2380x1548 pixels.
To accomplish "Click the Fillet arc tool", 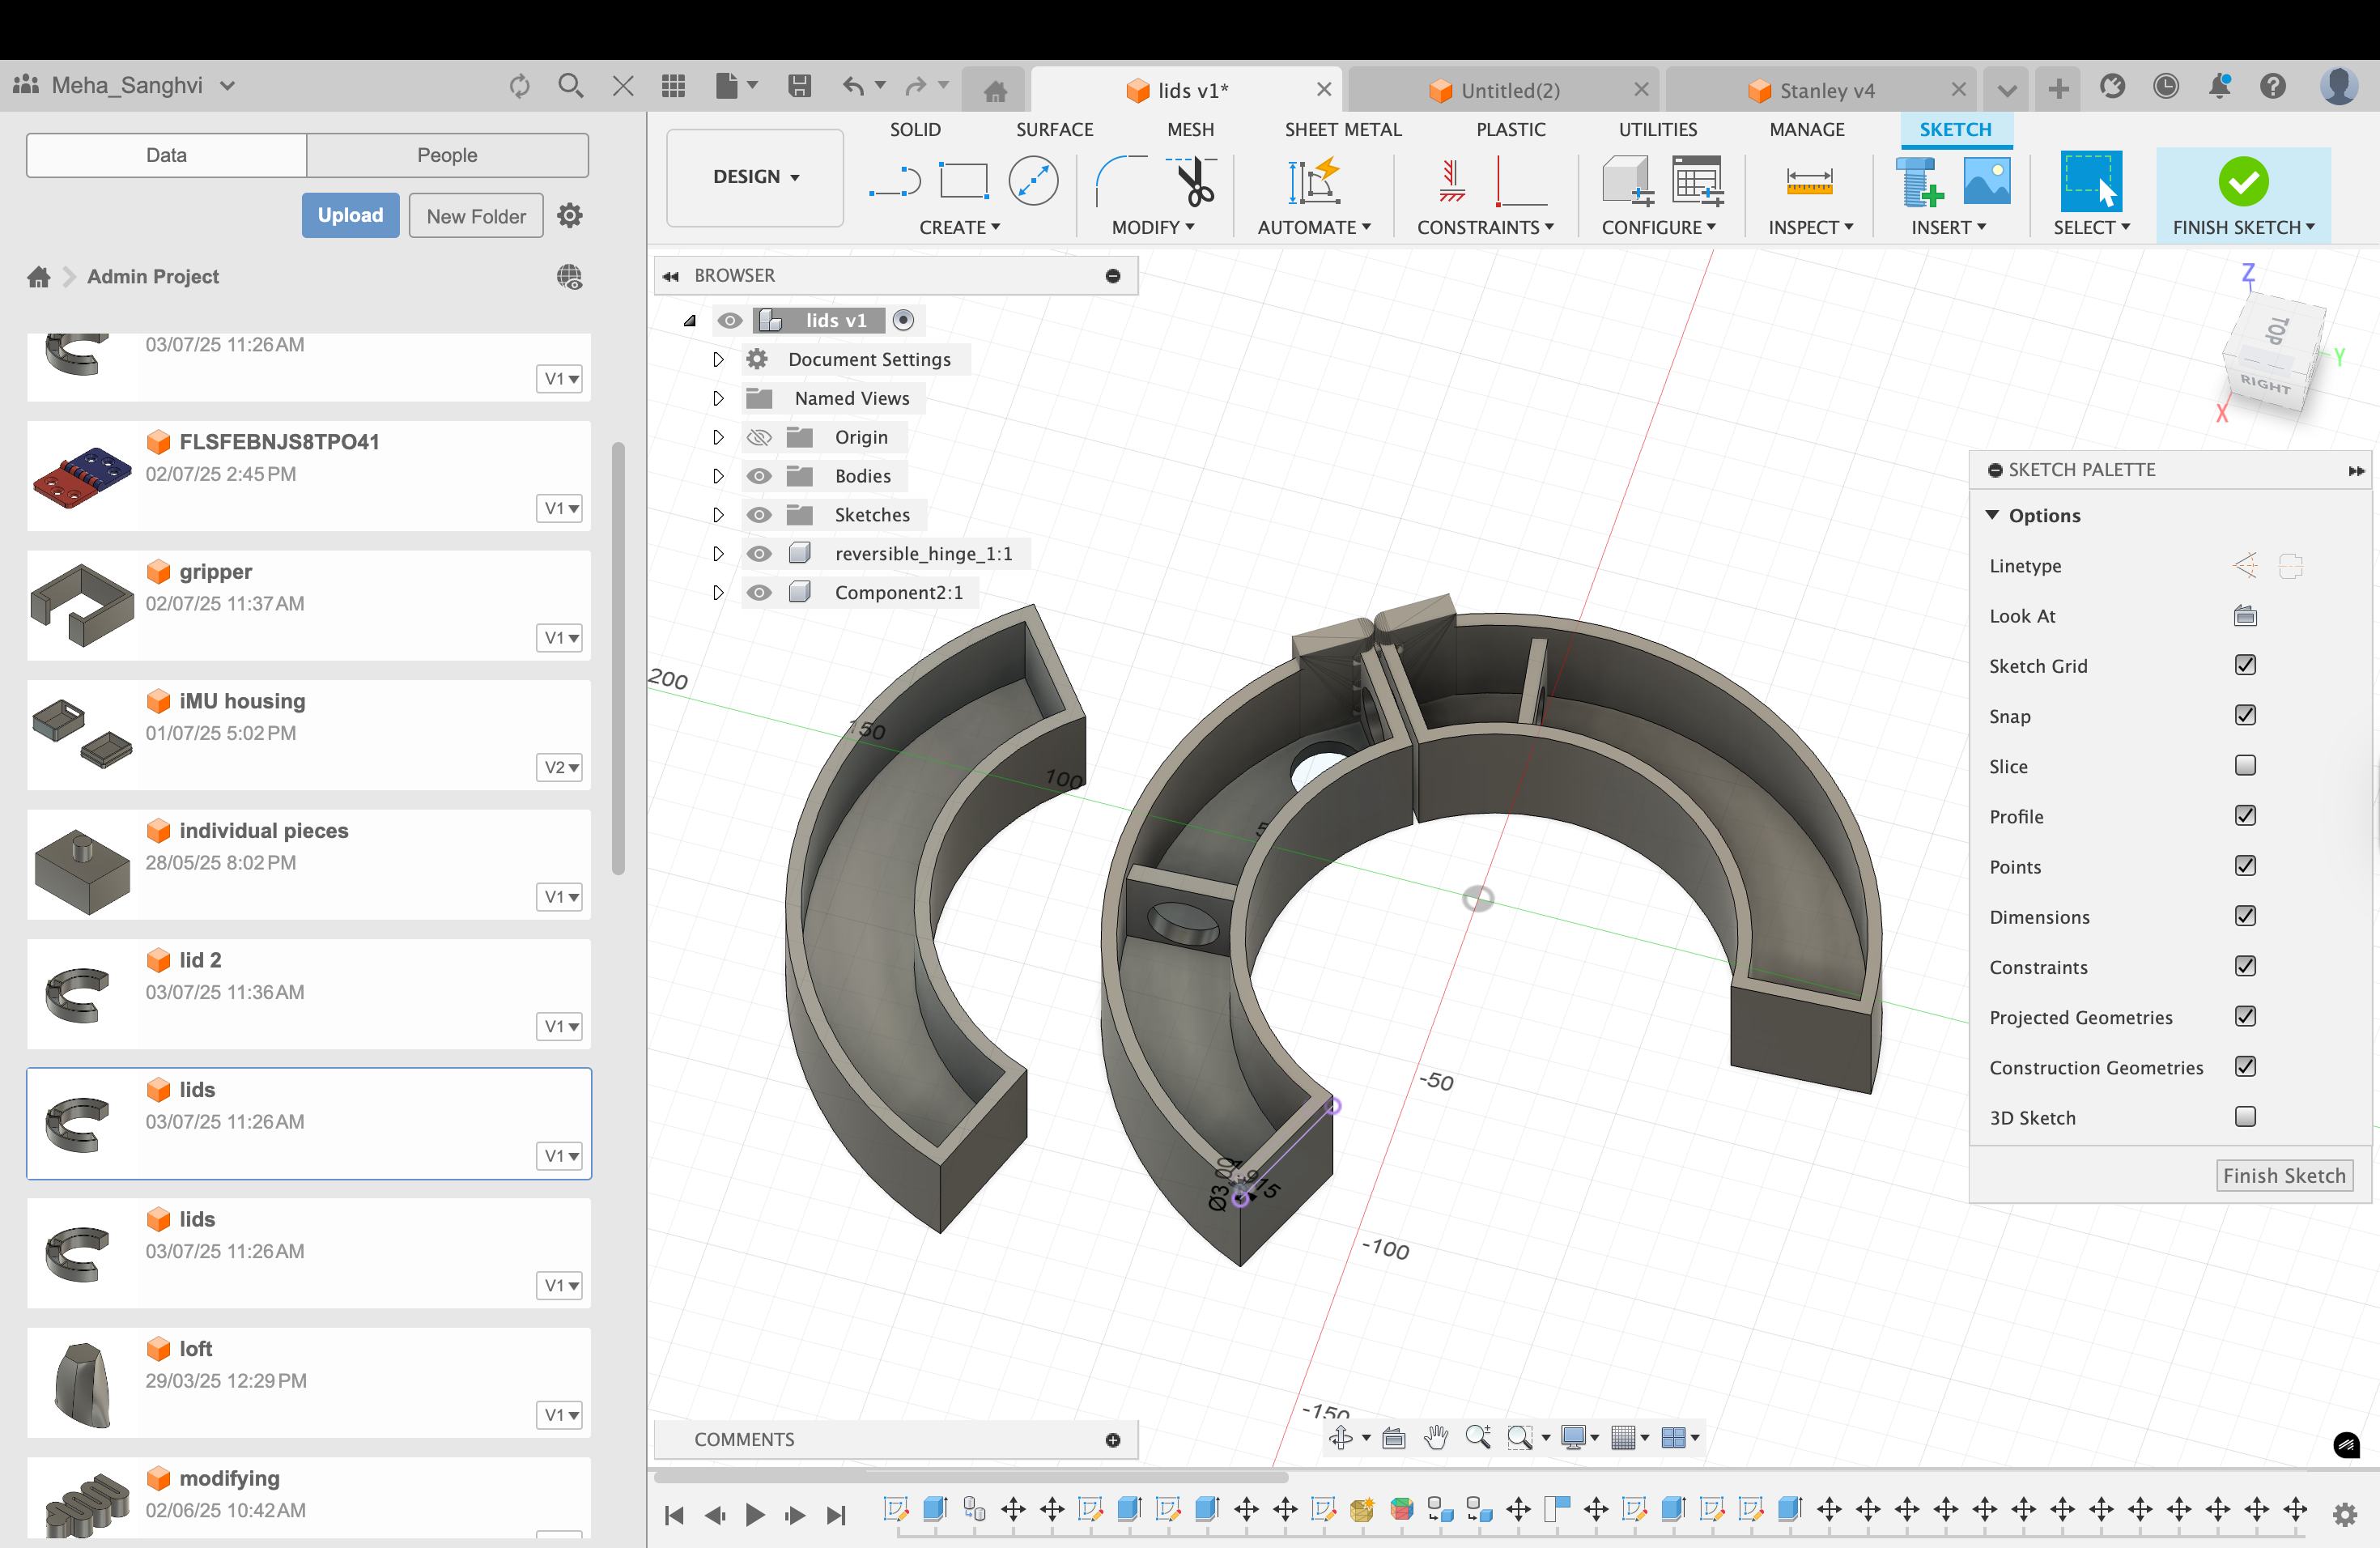I will (x=1120, y=181).
